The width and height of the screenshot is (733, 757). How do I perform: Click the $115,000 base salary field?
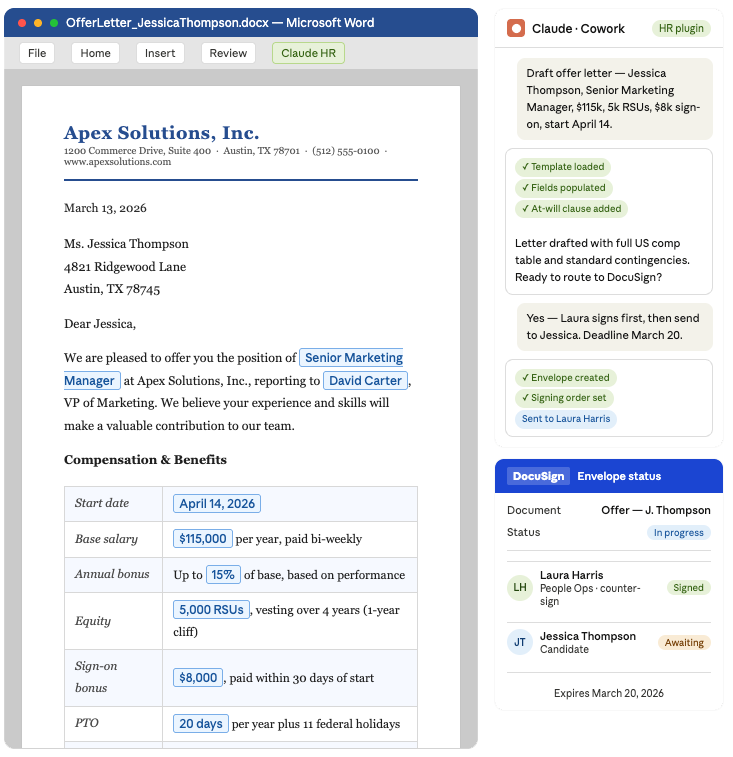[x=202, y=539]
